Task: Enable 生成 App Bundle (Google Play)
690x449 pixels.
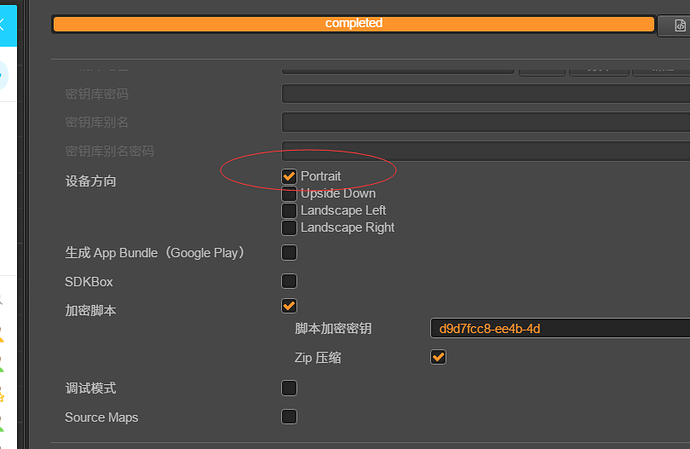Action: pyautogui.click(x=289, y=253)
